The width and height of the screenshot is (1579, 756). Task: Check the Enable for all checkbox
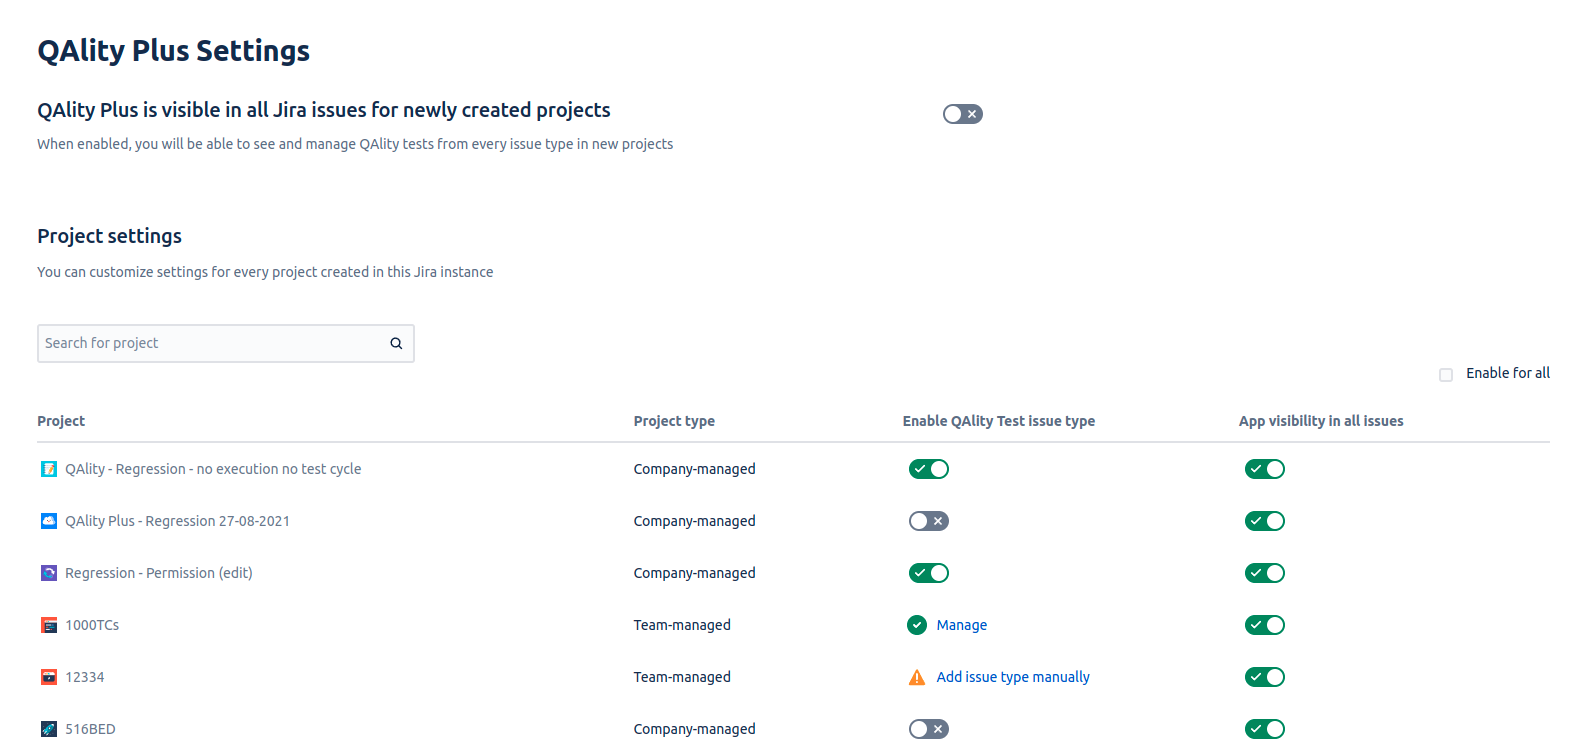tap(1446, 374)
